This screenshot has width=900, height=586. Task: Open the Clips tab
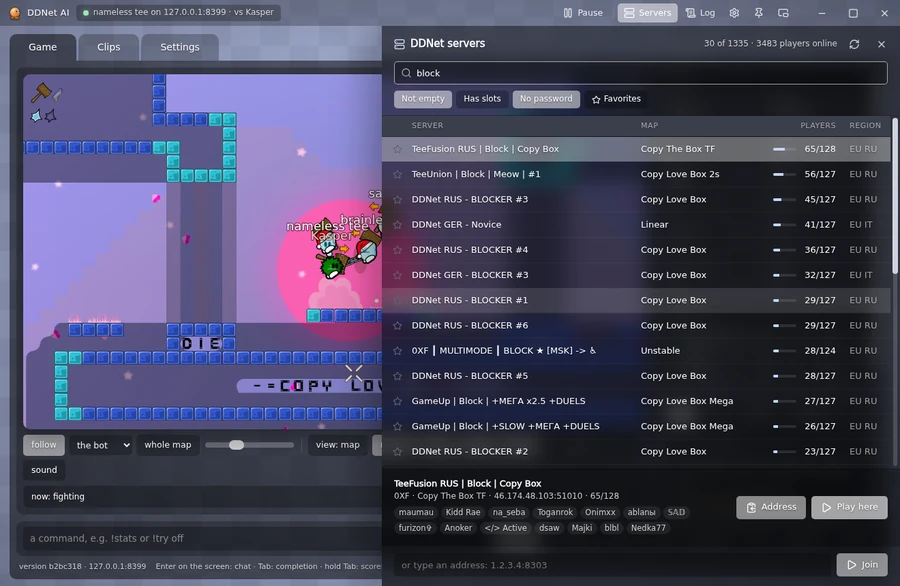coord(108,47)
